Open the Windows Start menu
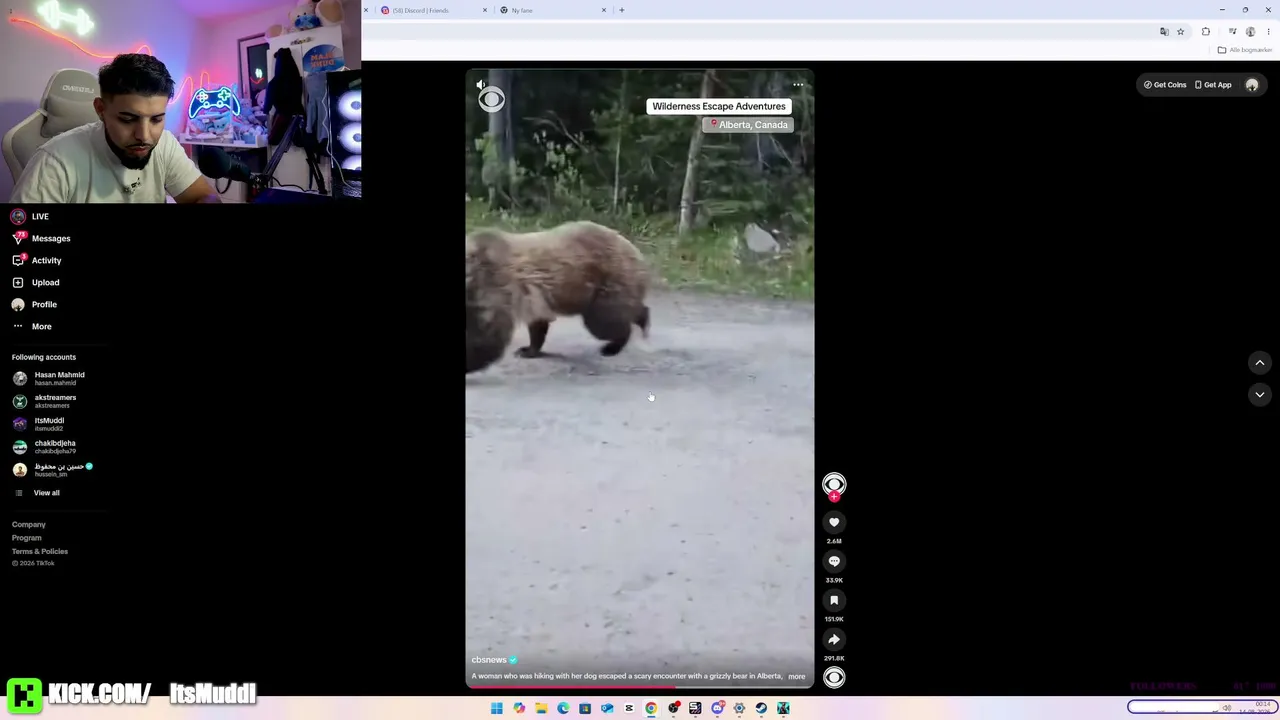This screenshot has width=1280, height=720. tap(497, 708)
